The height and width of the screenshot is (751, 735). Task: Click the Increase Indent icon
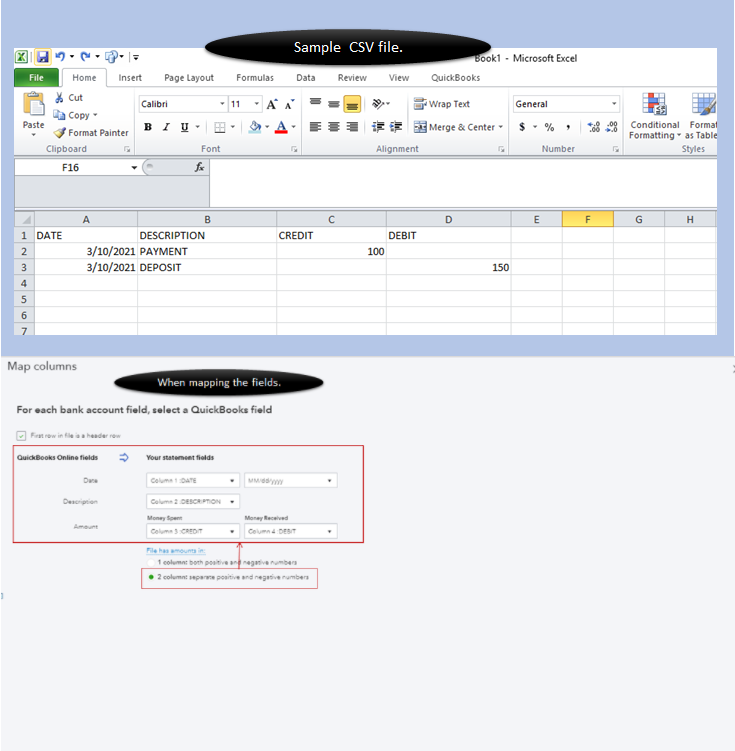396,126
